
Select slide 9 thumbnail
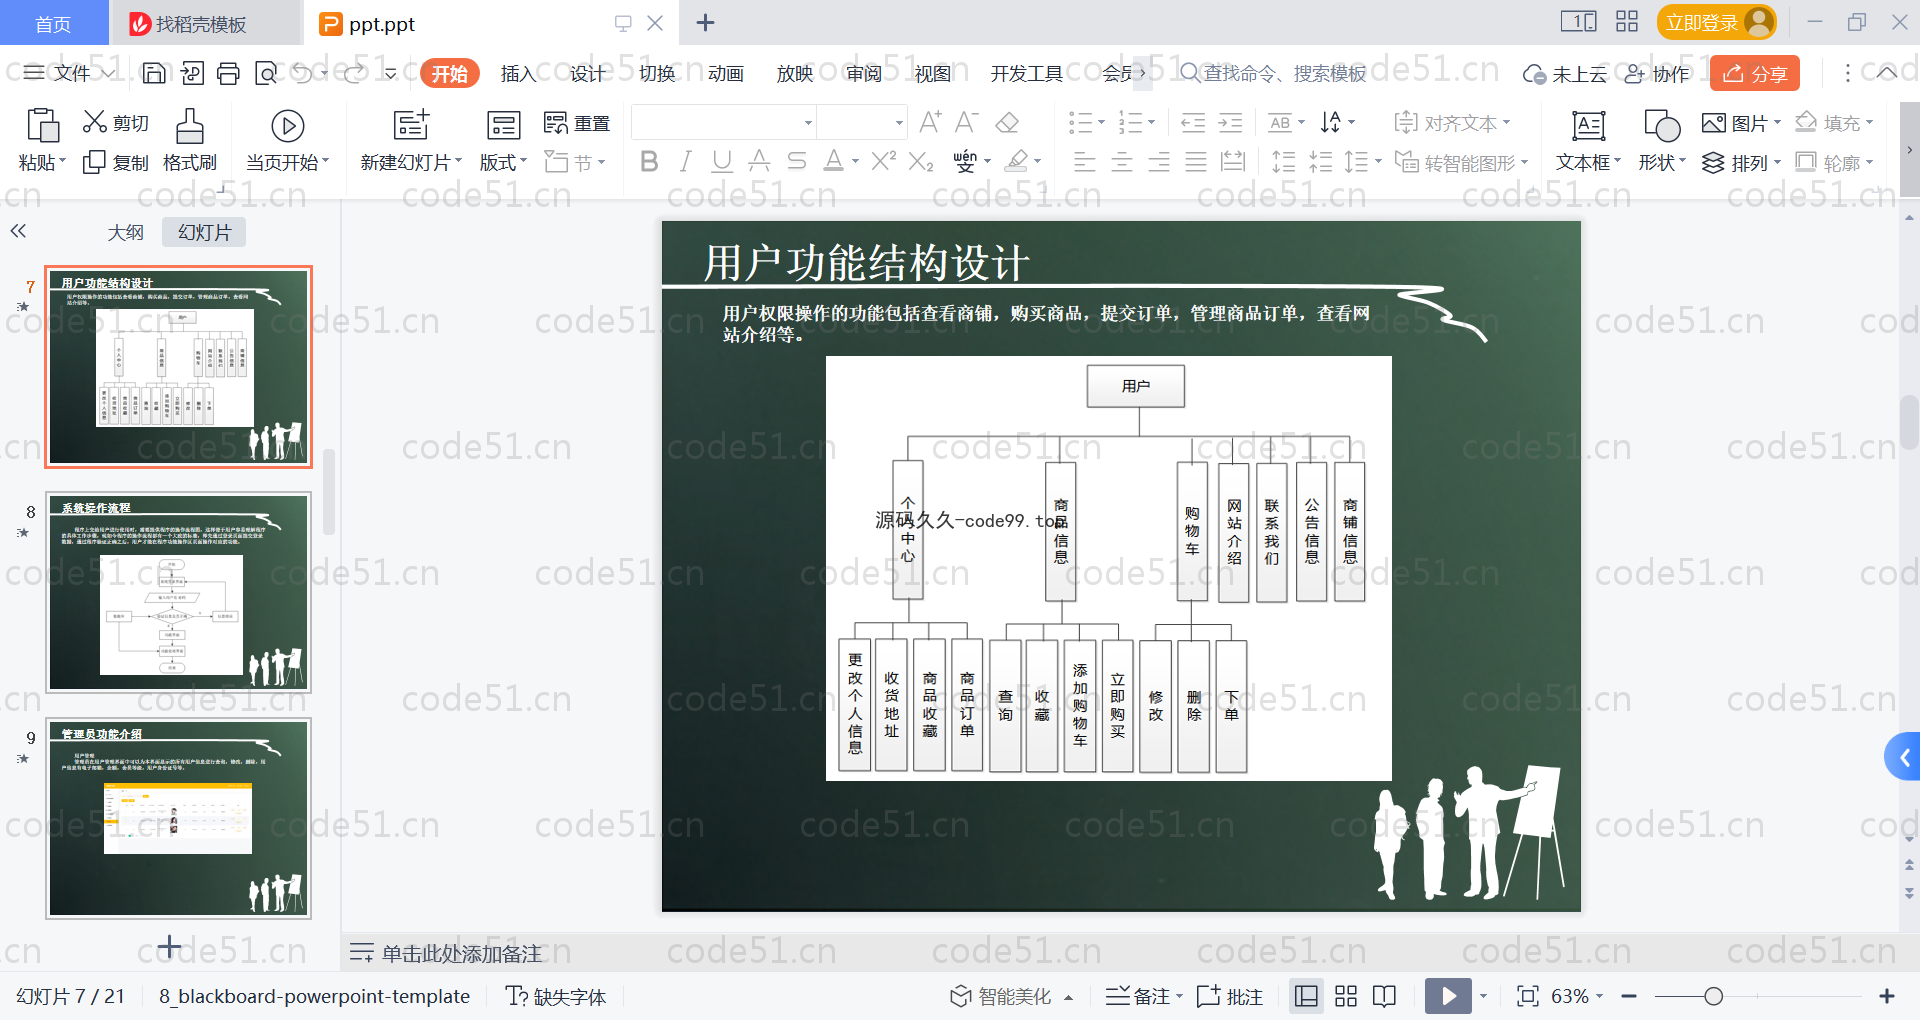[179, 818]
